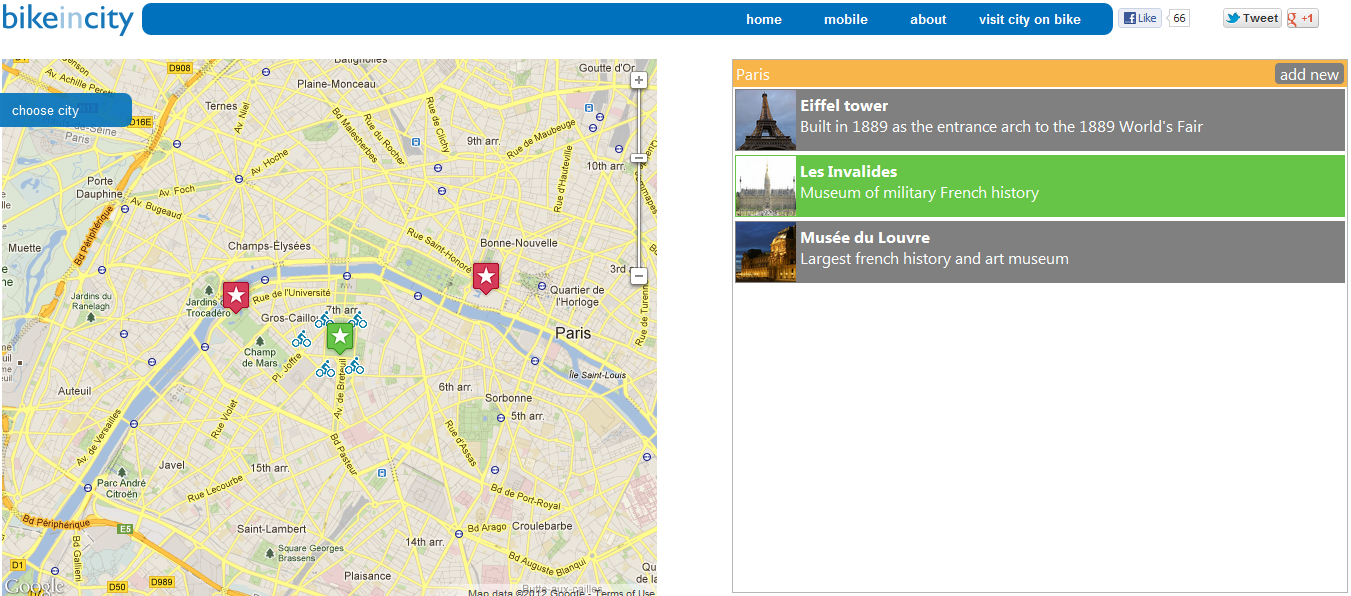Click the tree icon at Jardins du Trocadéro
Viewport: 1351px width, 596px height.
tap(209, 290)
